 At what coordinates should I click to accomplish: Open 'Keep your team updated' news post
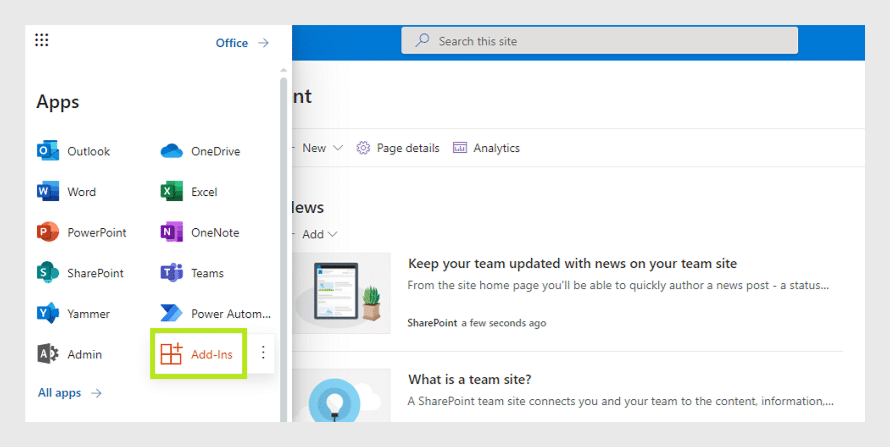572,263
